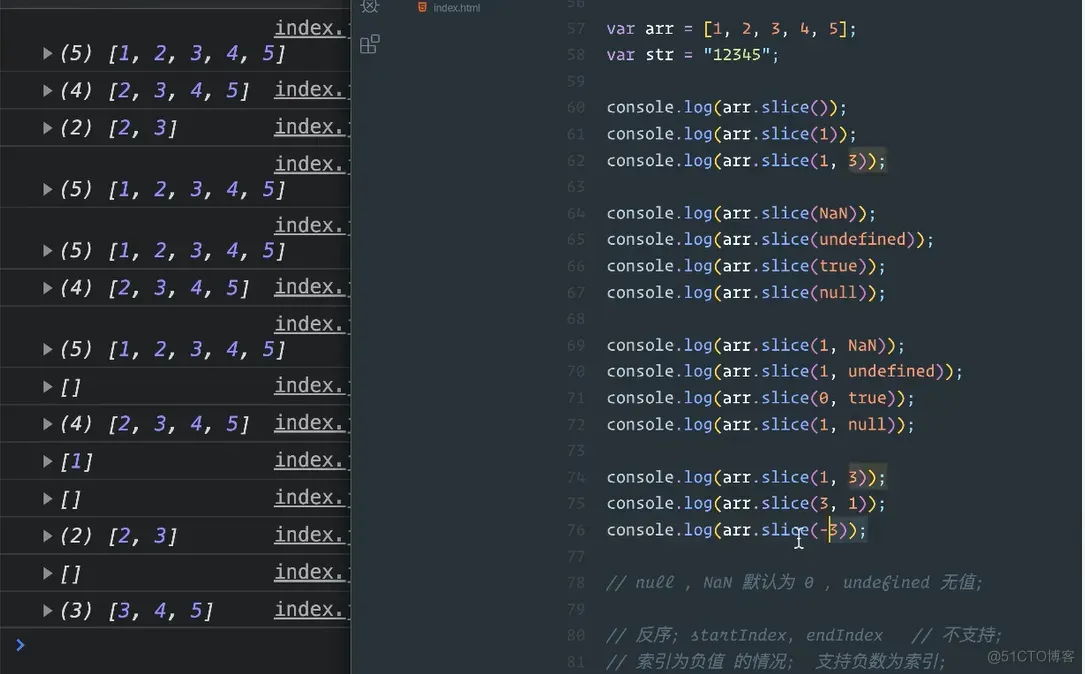The image size is (1085, 674).
Task: Expand the topmost (4) [2, 3, 4, 5] entry
Action: click(x=47, y=91)
